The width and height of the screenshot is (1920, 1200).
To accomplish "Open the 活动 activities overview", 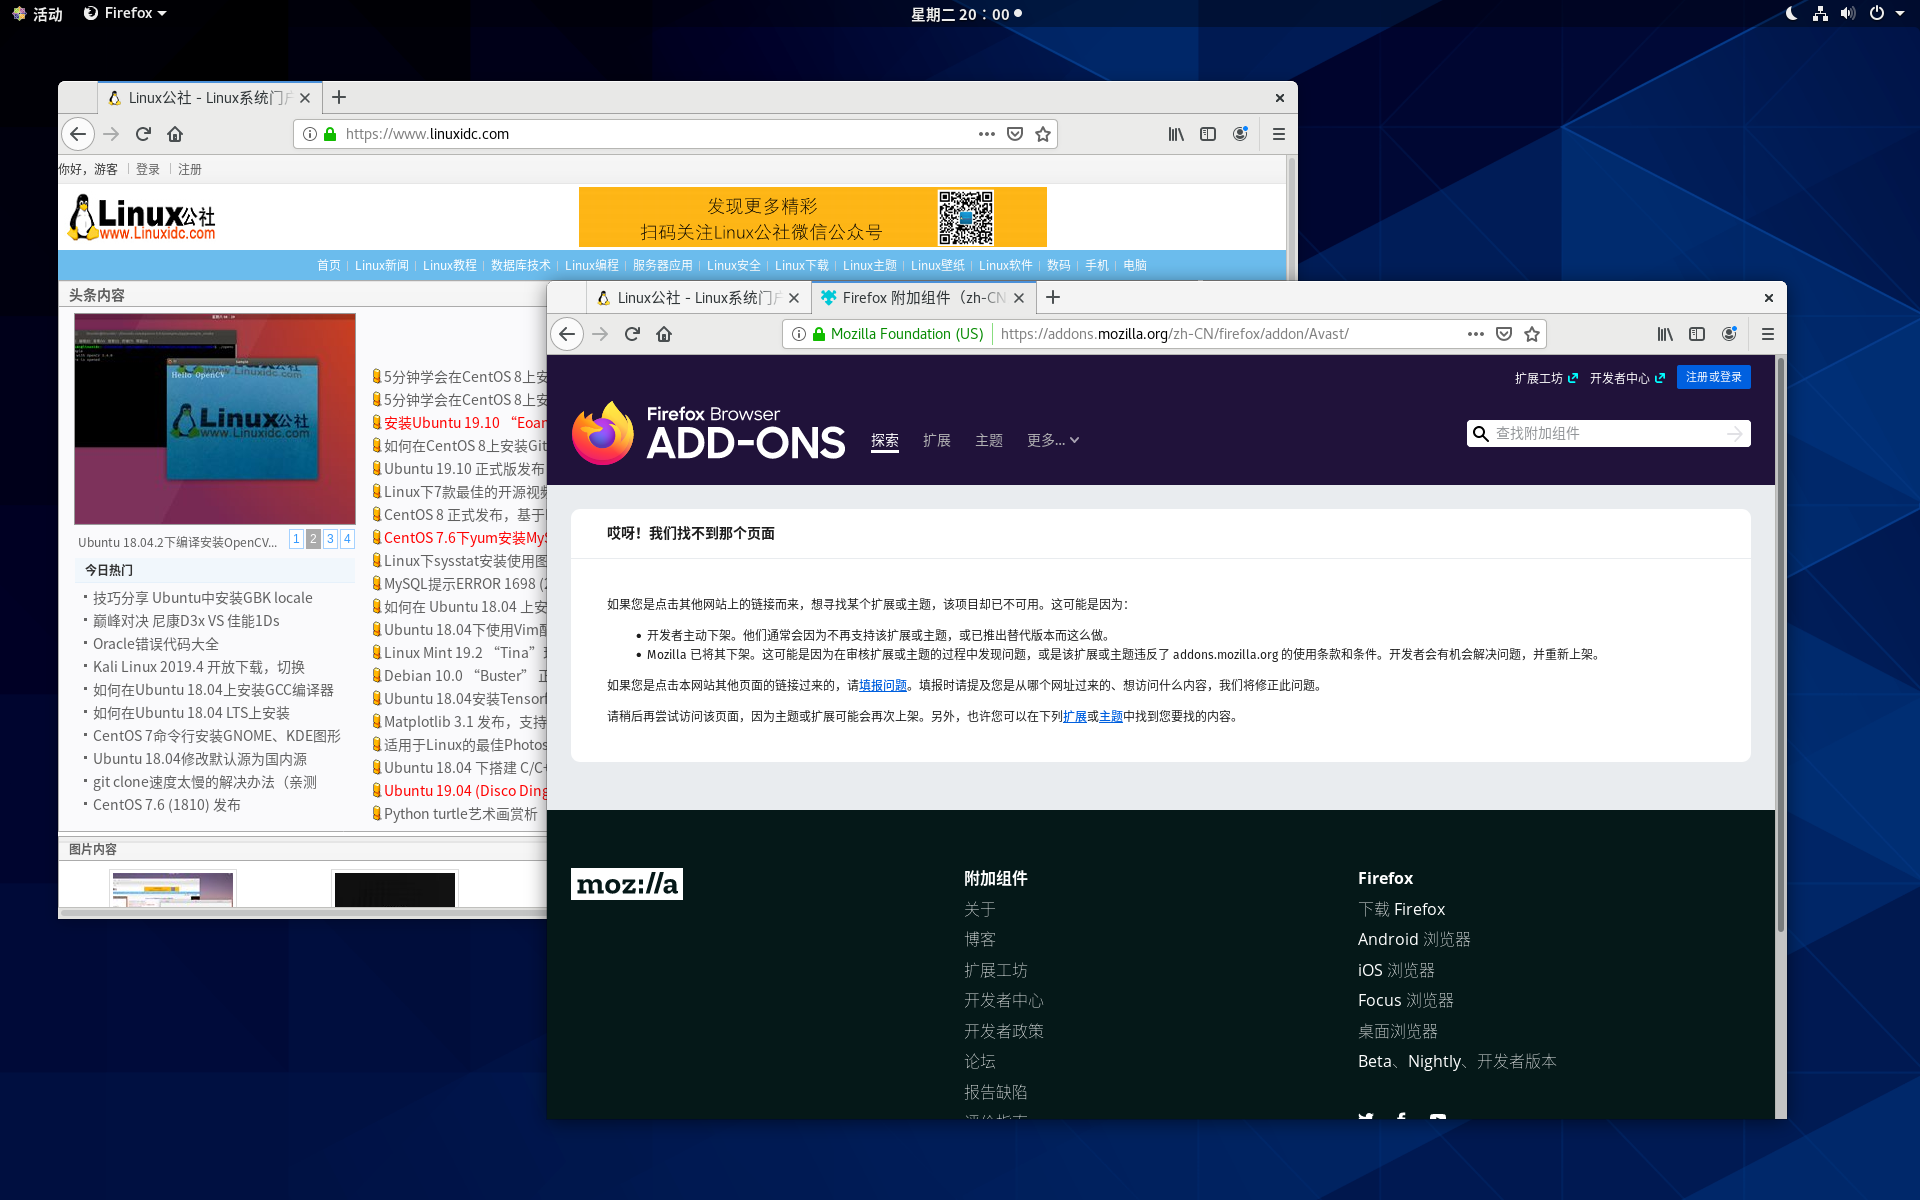I will coord(38,14).
